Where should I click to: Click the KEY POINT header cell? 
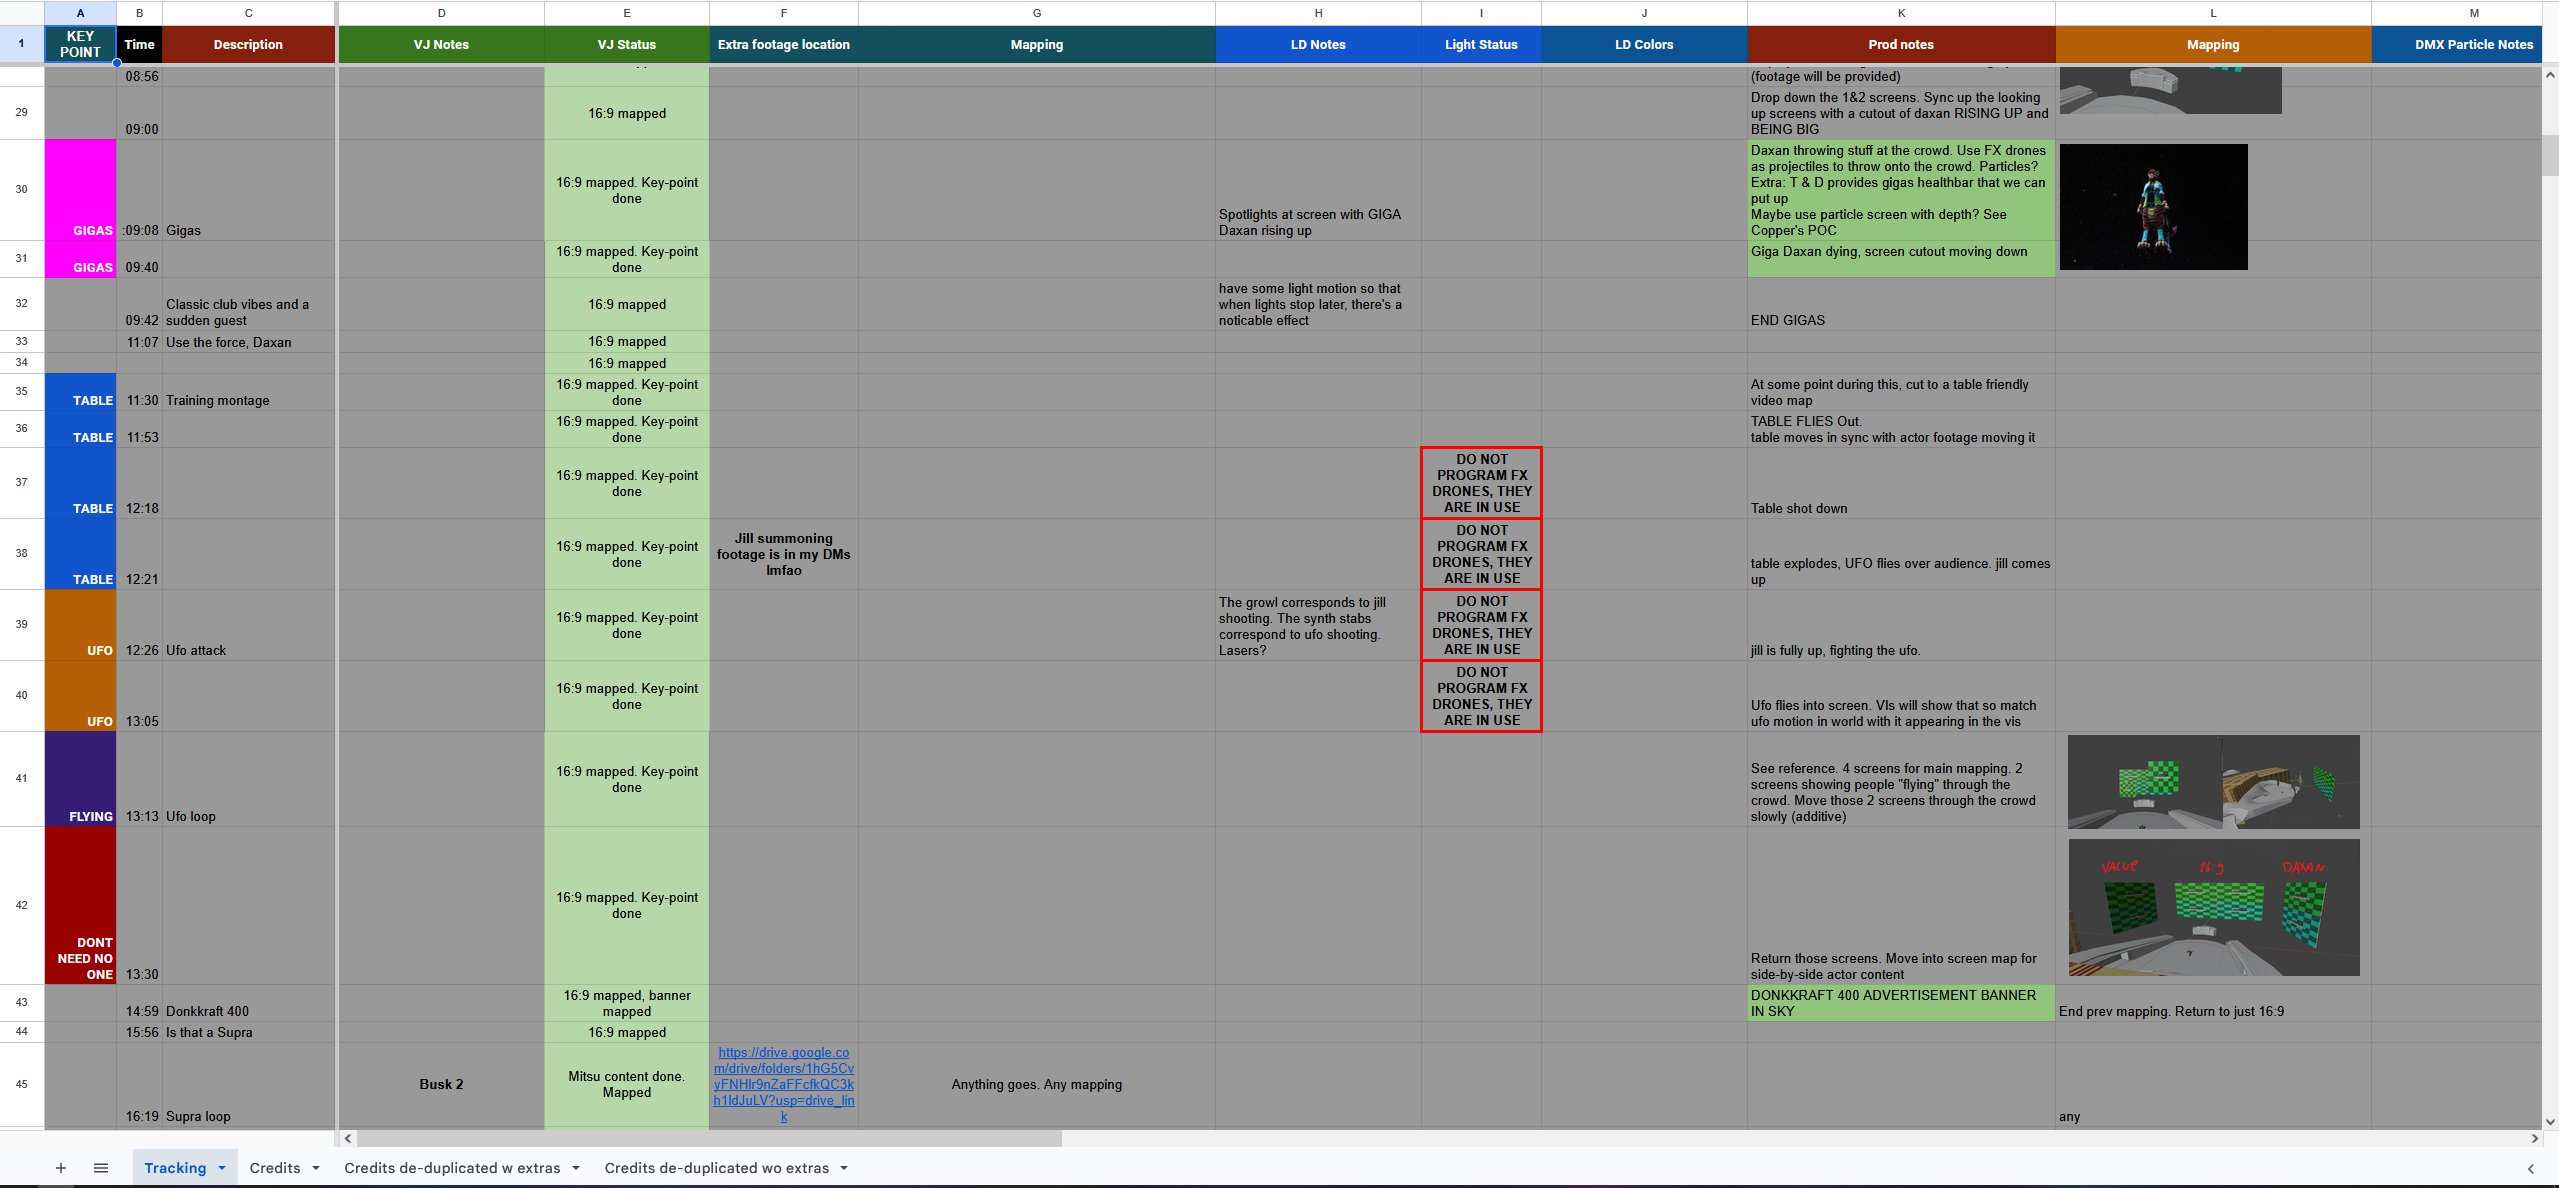click(80, 44)
